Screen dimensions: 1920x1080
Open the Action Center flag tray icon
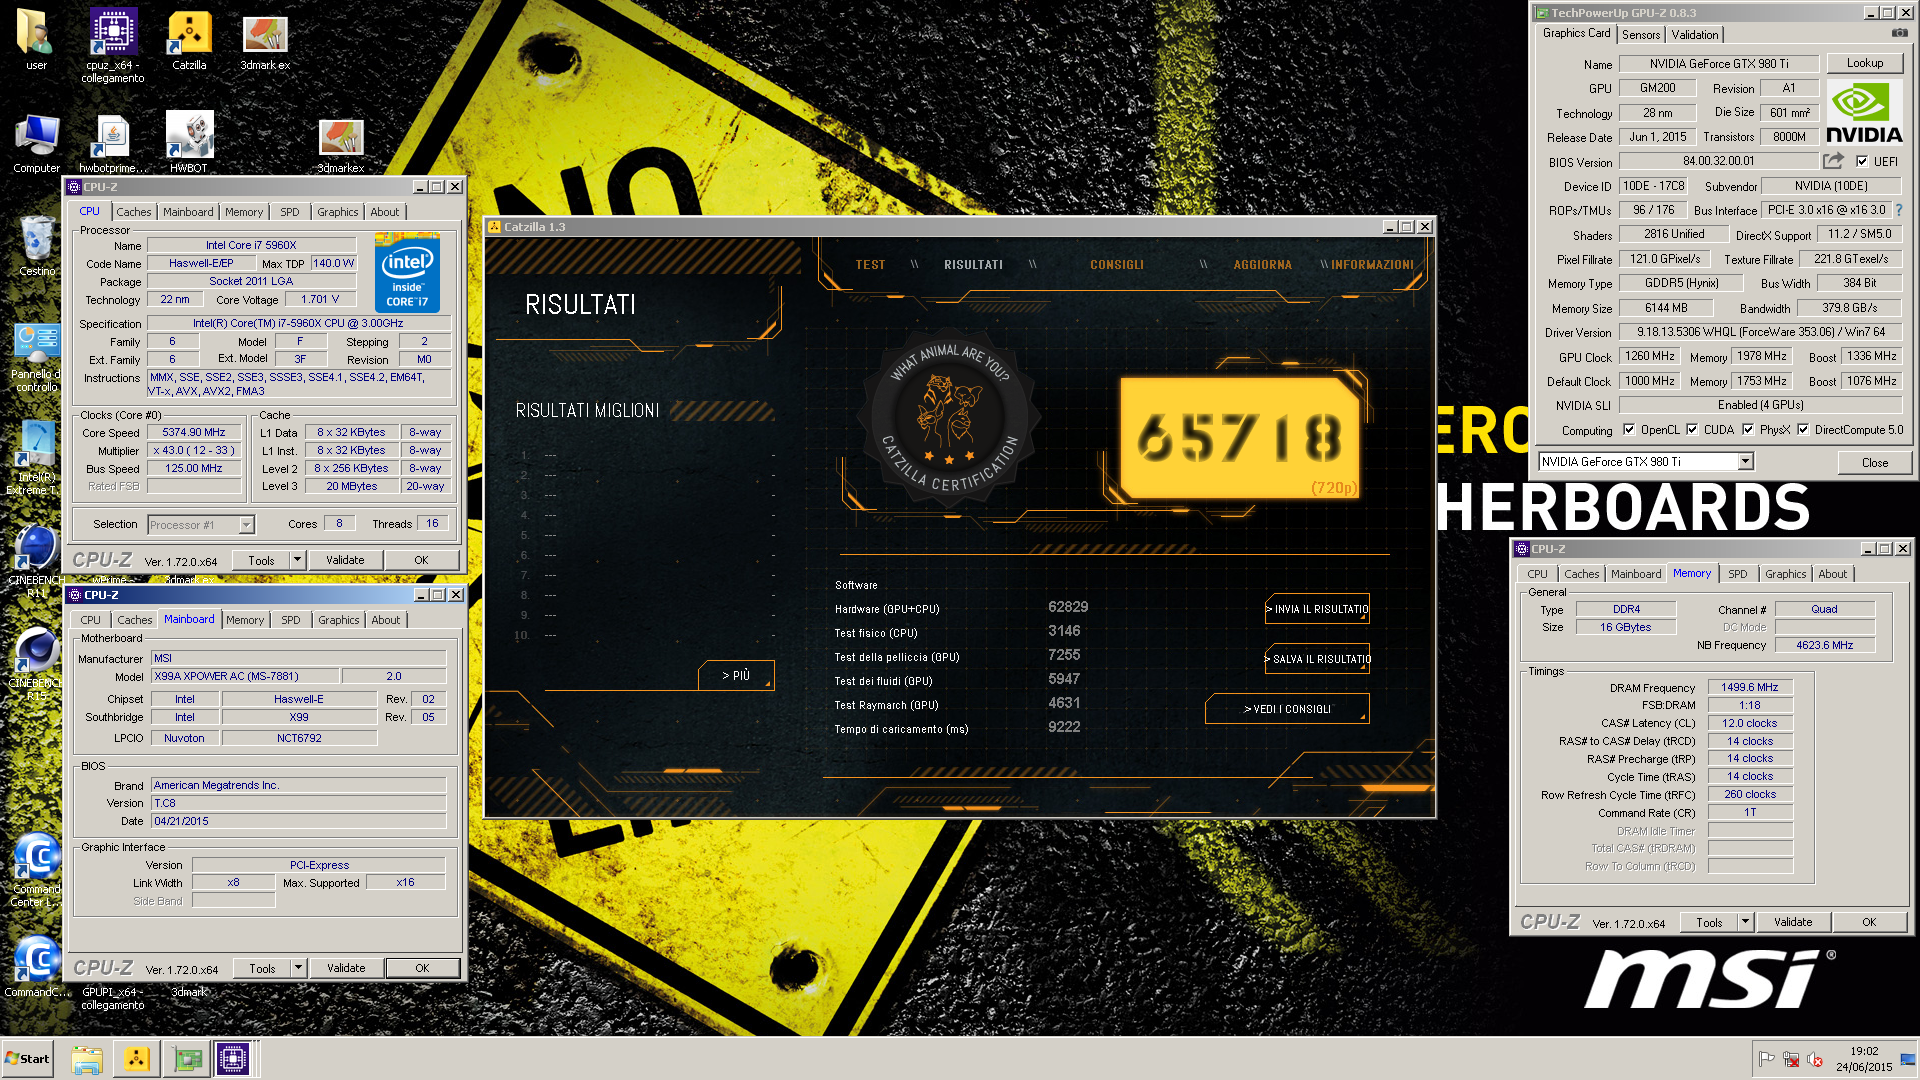1767,1059
